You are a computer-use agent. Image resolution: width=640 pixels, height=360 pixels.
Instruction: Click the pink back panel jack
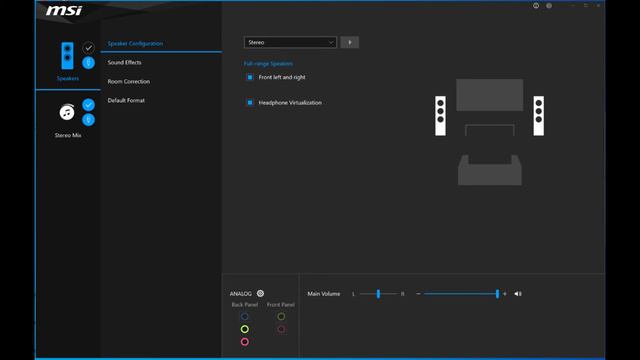point(244,342)
